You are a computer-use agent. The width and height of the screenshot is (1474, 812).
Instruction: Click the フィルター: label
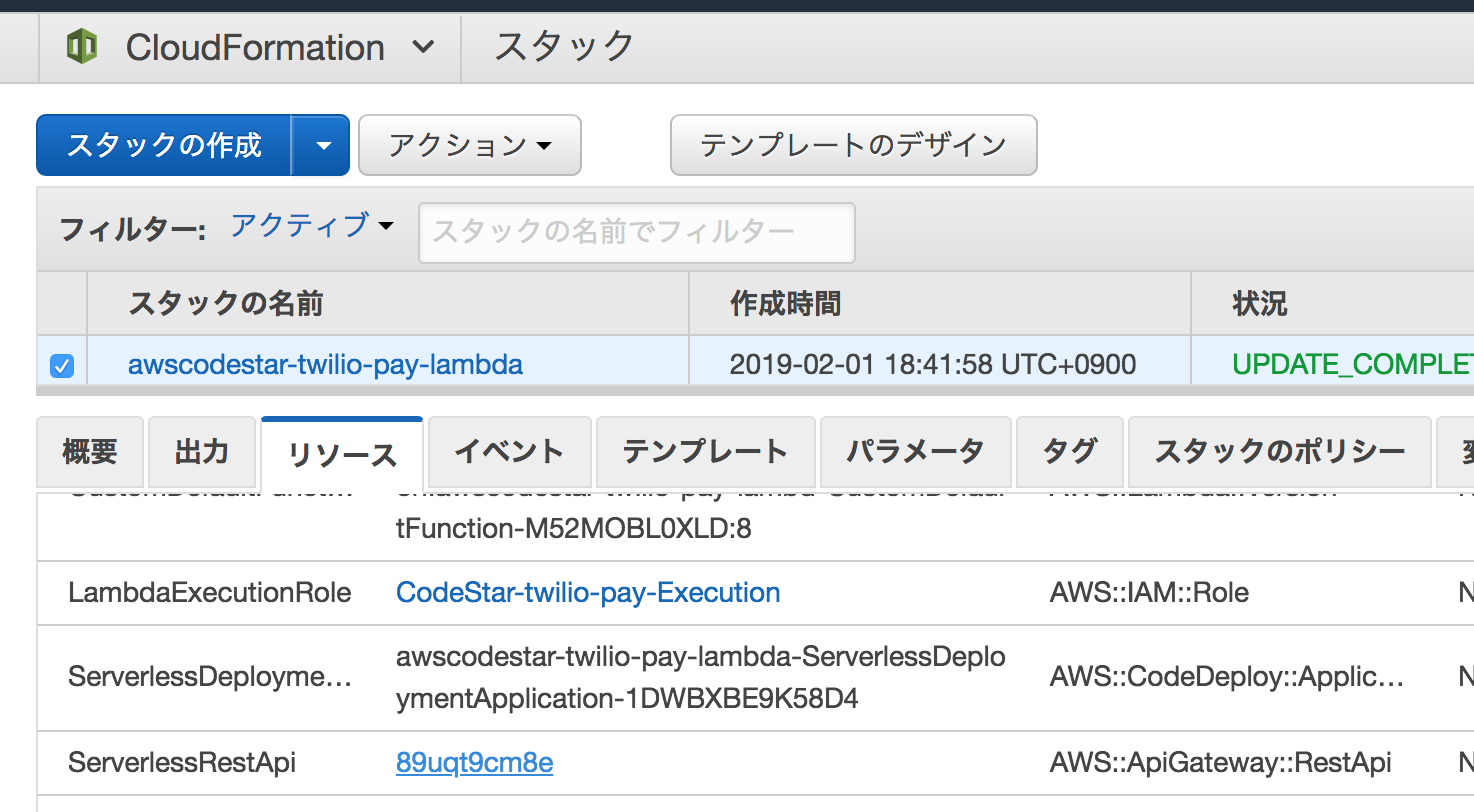133,230
